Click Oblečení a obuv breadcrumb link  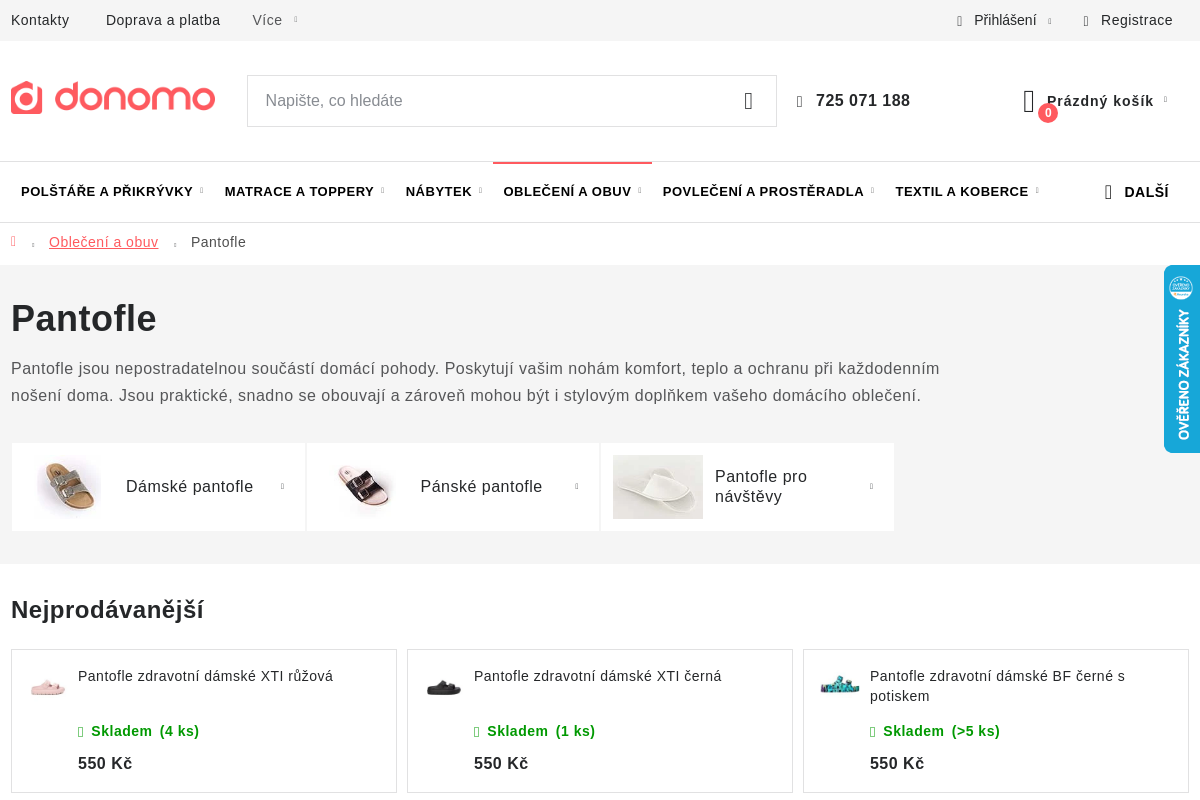pos(104,242)
